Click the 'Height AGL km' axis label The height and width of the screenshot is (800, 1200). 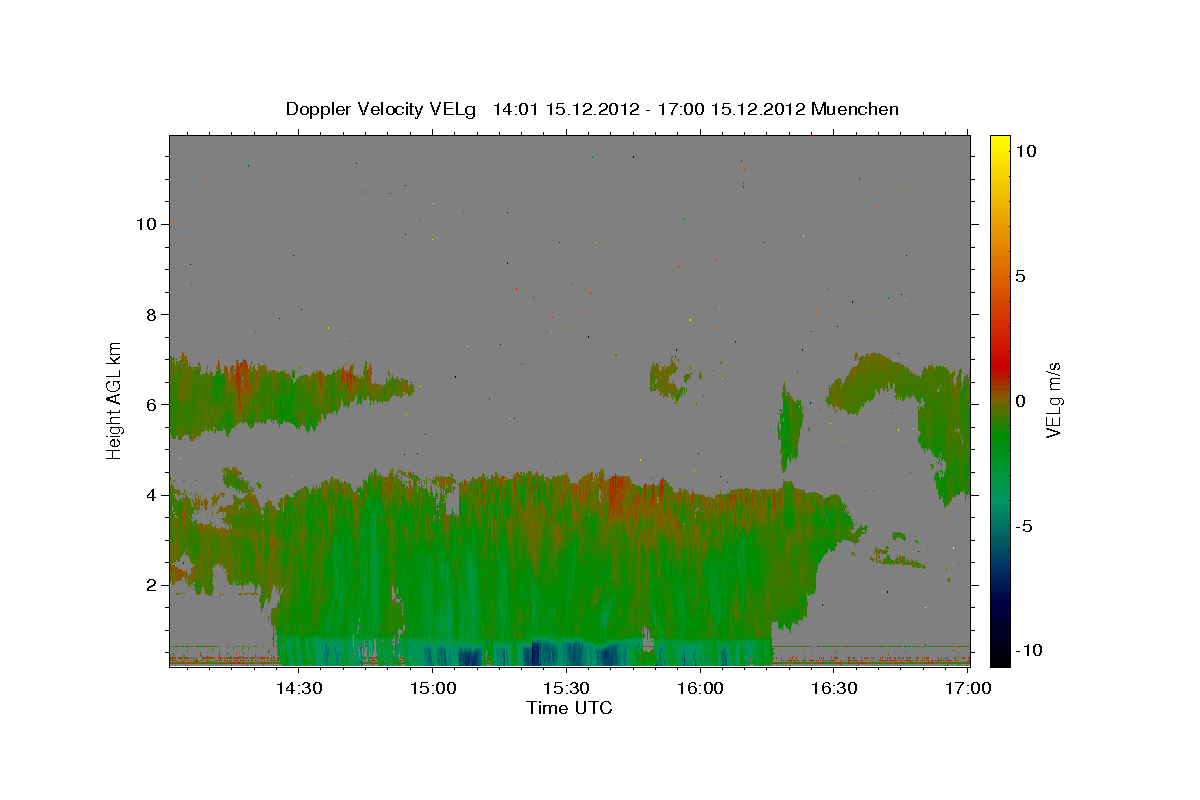(115, 400)
